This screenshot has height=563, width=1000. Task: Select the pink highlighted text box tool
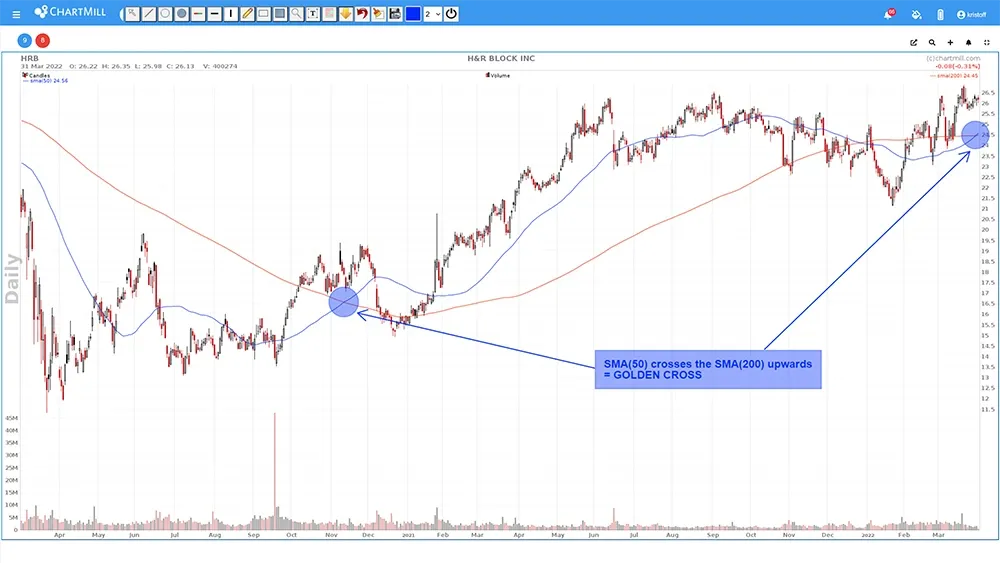pos(329,13)
